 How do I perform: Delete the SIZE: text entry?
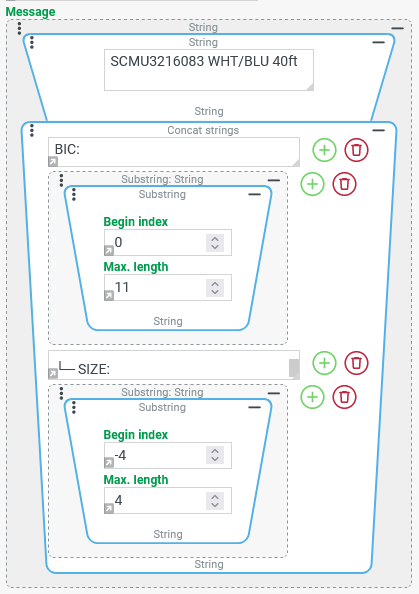(x=356, y=363)
